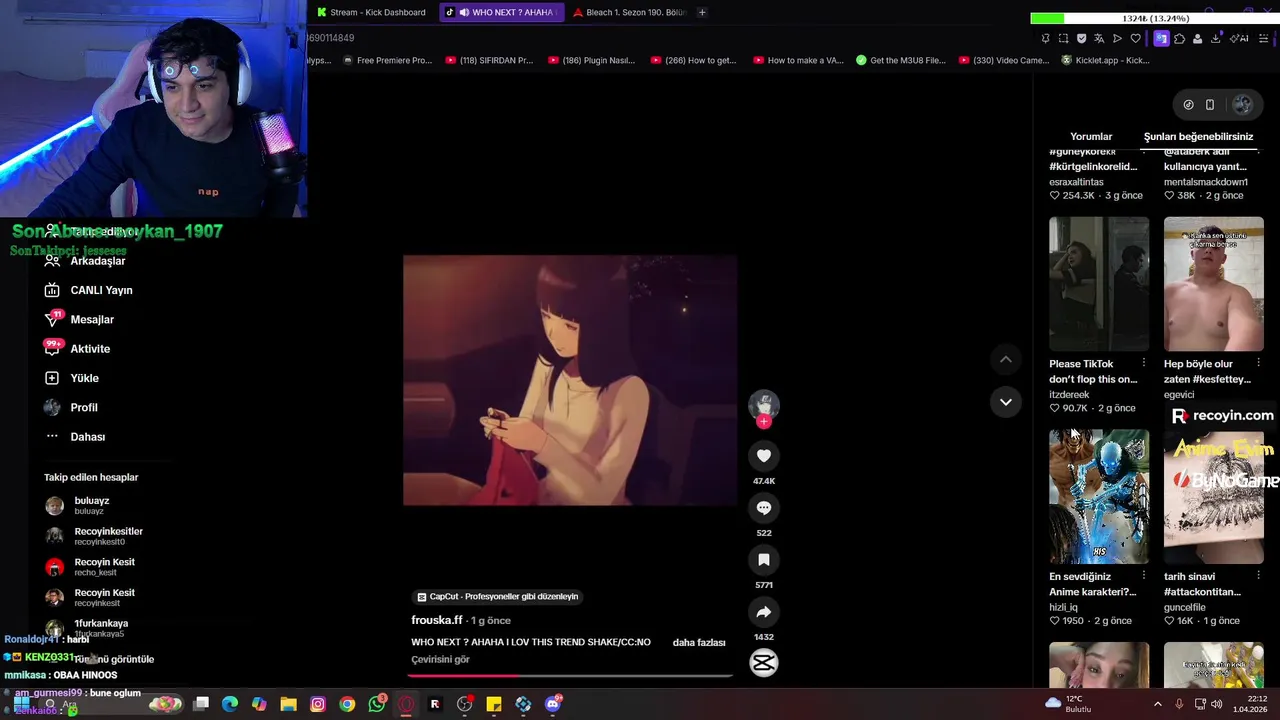Open volume control in system tray
The image size is (1280, 720).
pos(1217,704)
